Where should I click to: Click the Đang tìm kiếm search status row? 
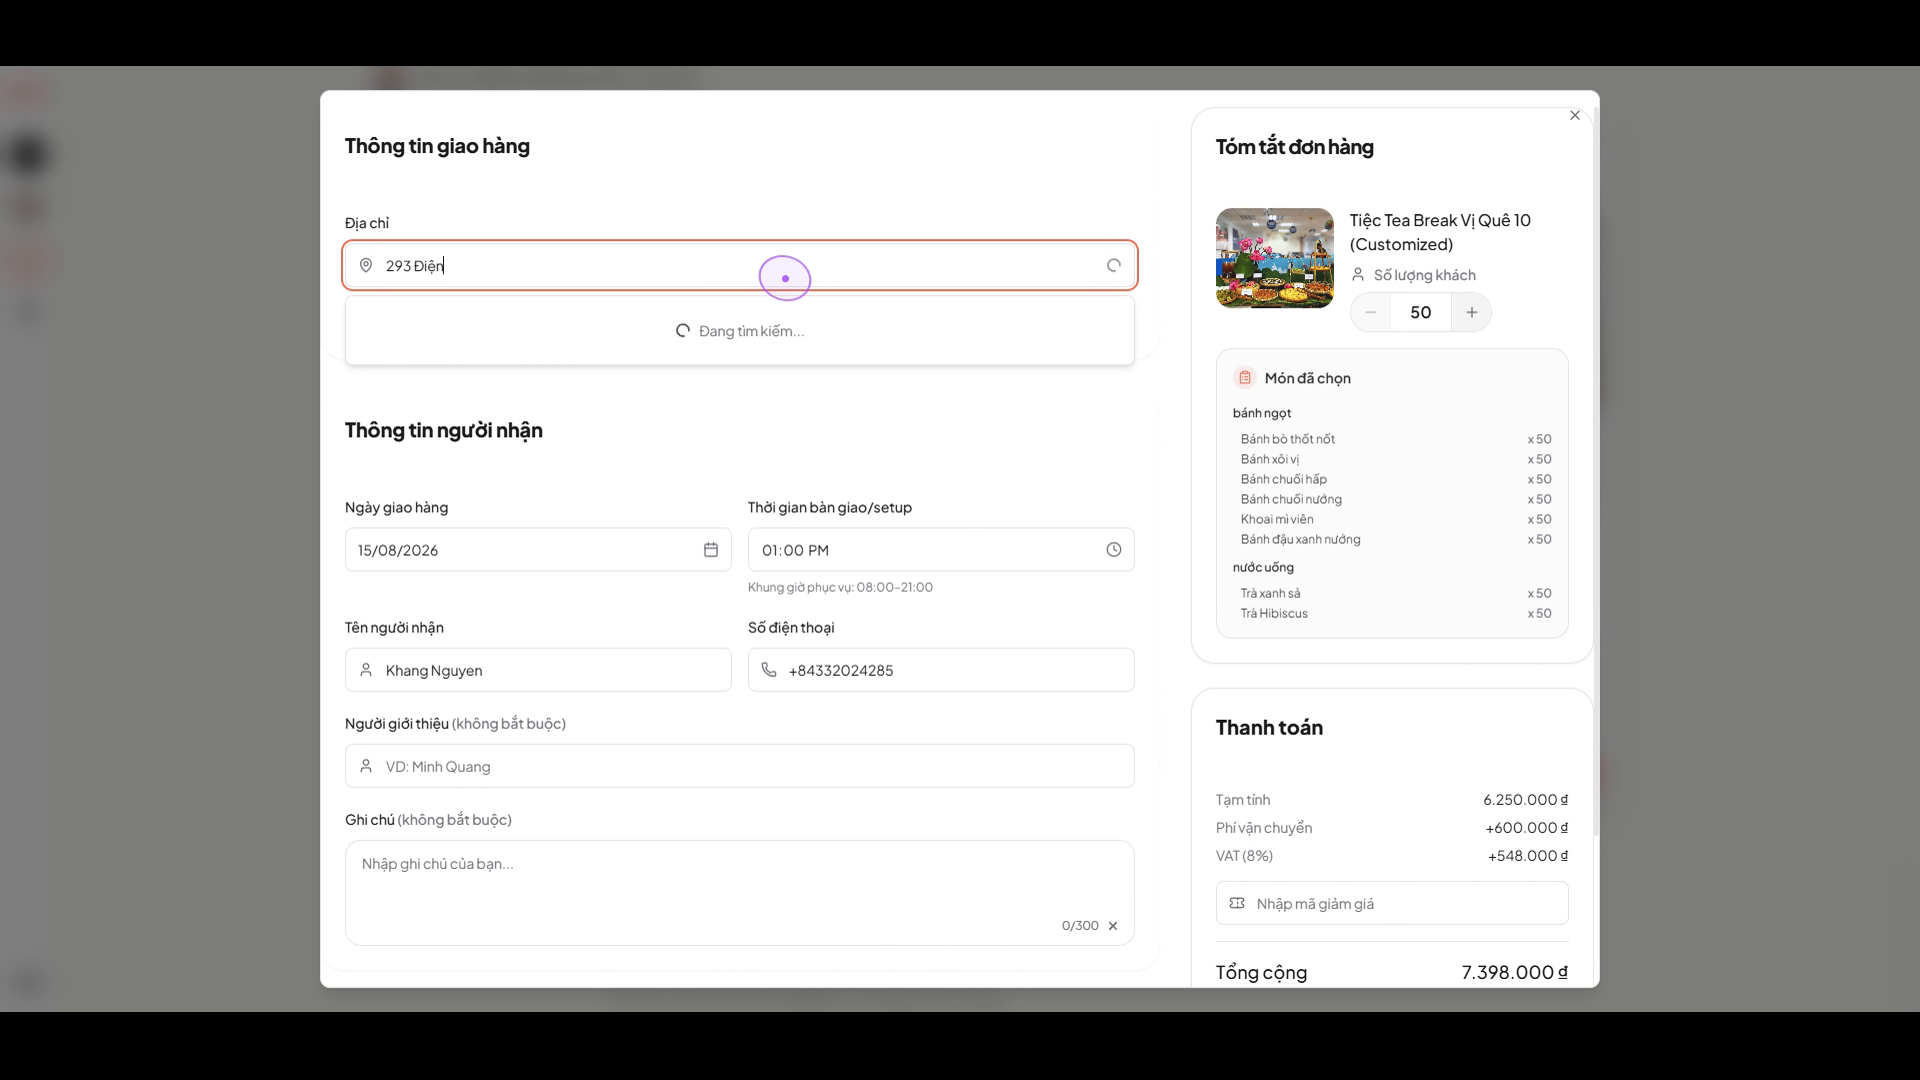740,331
